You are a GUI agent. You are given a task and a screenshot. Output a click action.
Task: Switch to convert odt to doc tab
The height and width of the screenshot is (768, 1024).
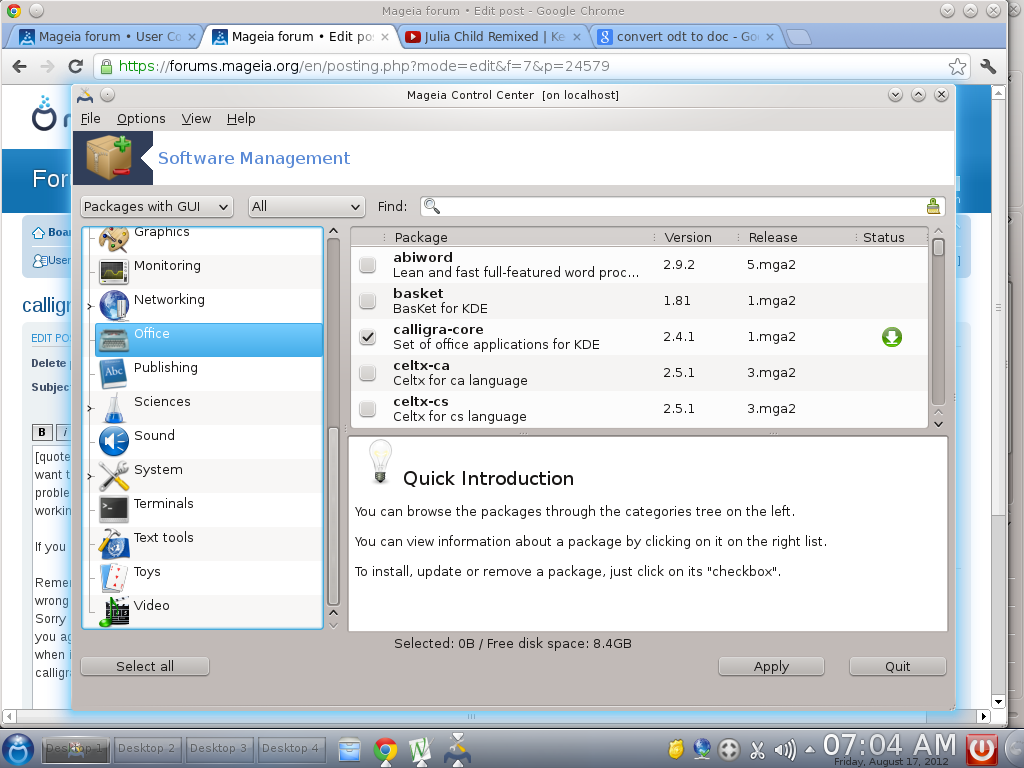pyautogui.click(x=686, y=37)
